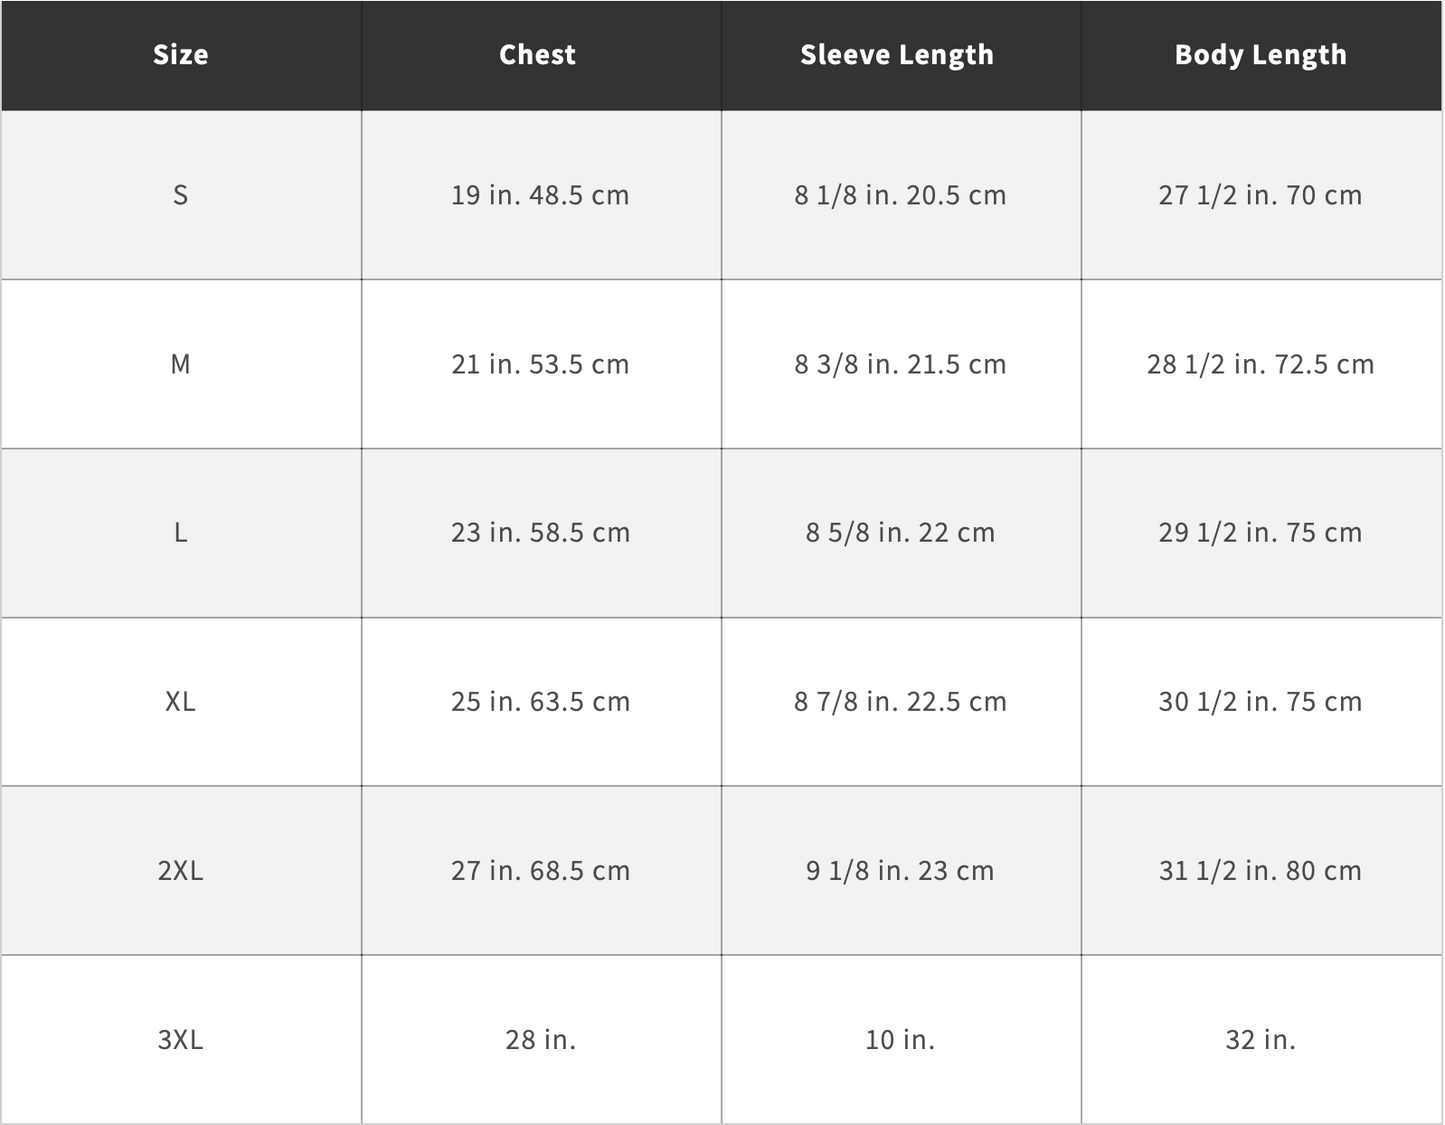This screenshot has width=1445, height=1125.
Task: Click the Sleeve Length column header
Action: point(897,55)
